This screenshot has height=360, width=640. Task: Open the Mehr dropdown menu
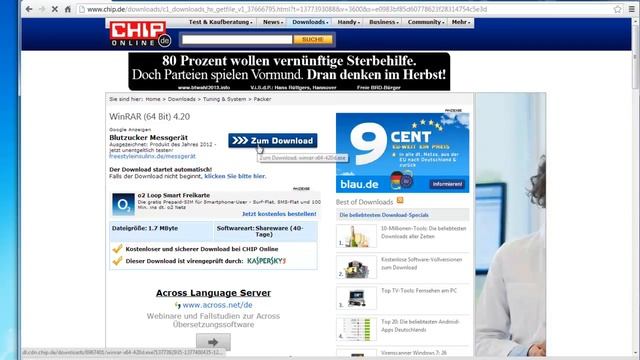tap(461, 22)
